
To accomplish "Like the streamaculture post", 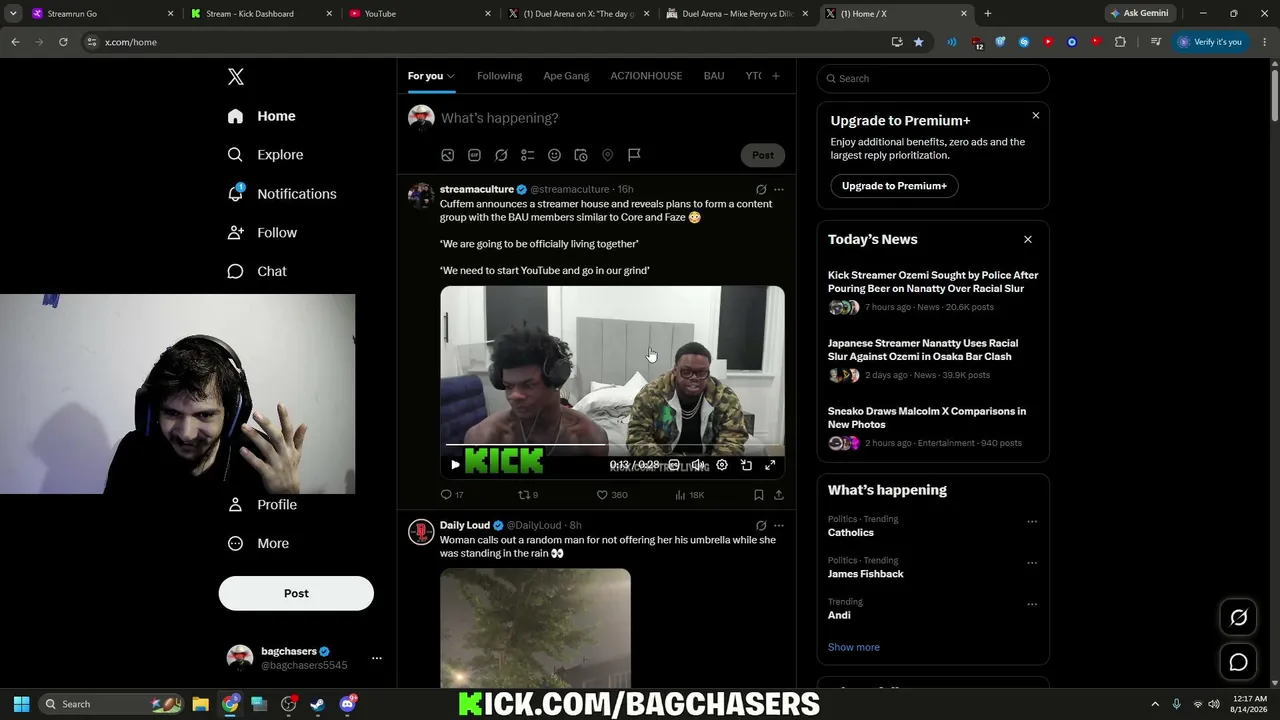I will (612, 495).
